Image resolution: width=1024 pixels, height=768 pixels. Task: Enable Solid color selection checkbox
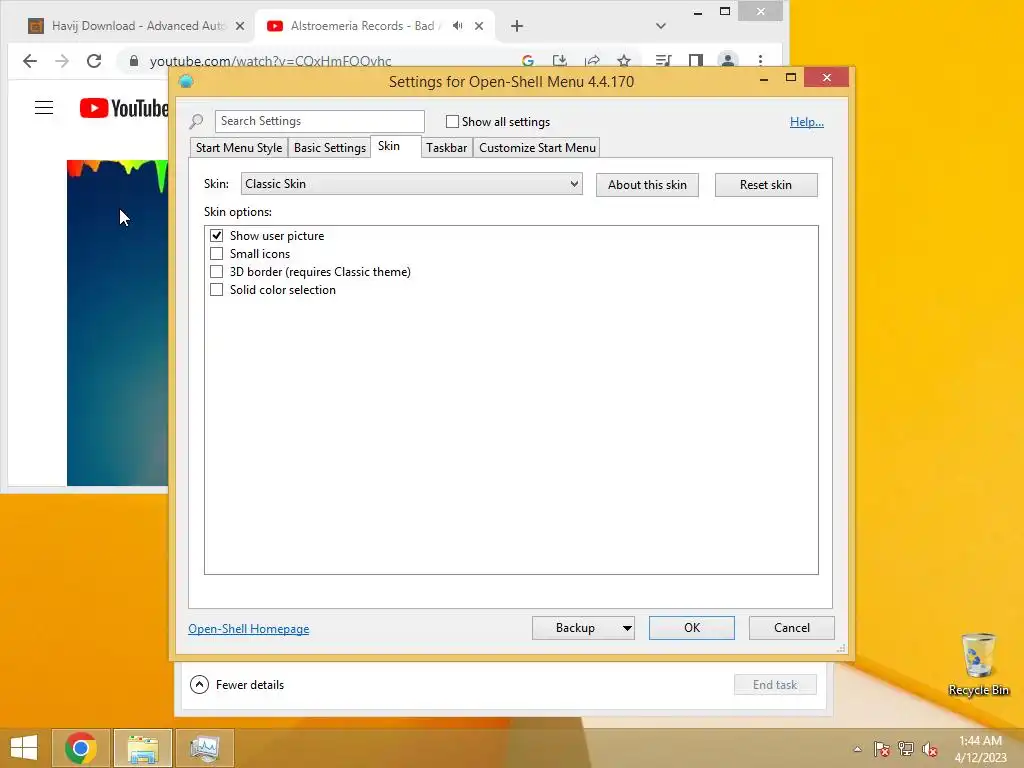click(216, 289)
